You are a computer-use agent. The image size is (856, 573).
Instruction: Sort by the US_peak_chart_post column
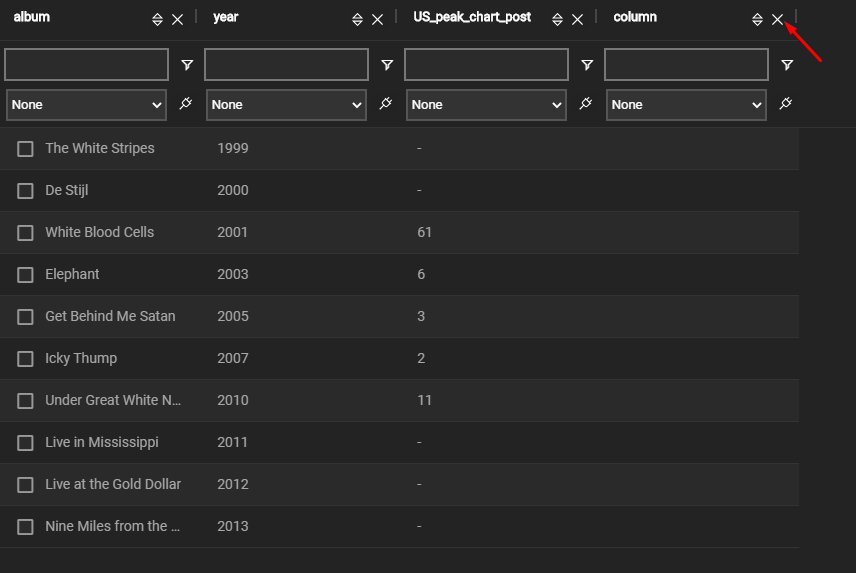[x=557, y=20]
